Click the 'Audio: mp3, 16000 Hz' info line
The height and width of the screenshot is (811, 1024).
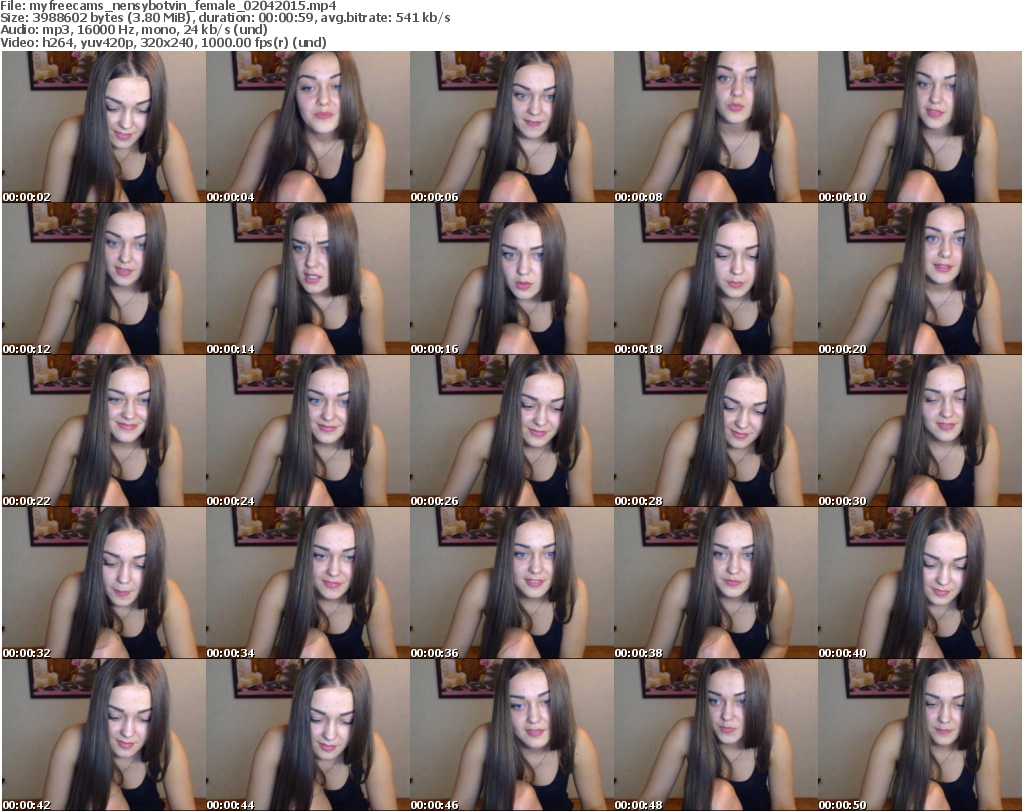[134, 30]
